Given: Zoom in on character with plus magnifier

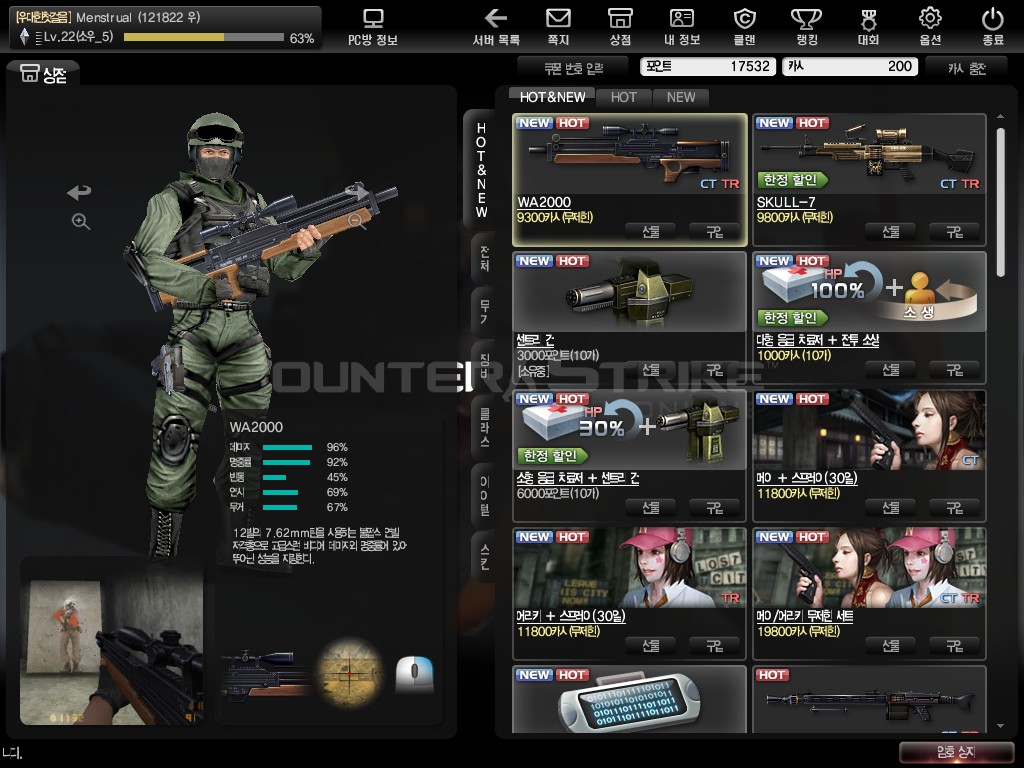Looking at the screenshot, I should pos(81,221).
